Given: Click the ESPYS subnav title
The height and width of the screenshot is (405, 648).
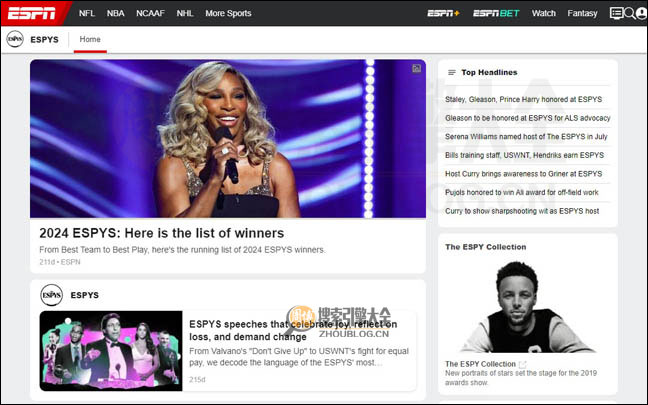Looking at the screenshot, I should coord(44,40).
